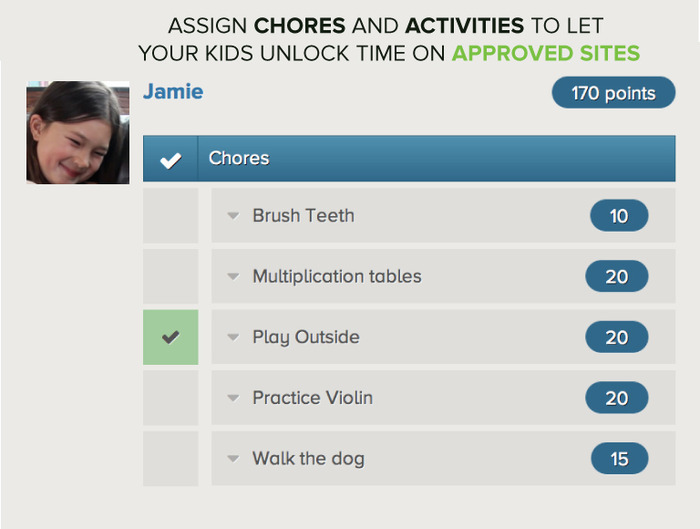Click the 15 points badge for Walk the dog
The width and height of the screenshot is (700, 529).
618,459
